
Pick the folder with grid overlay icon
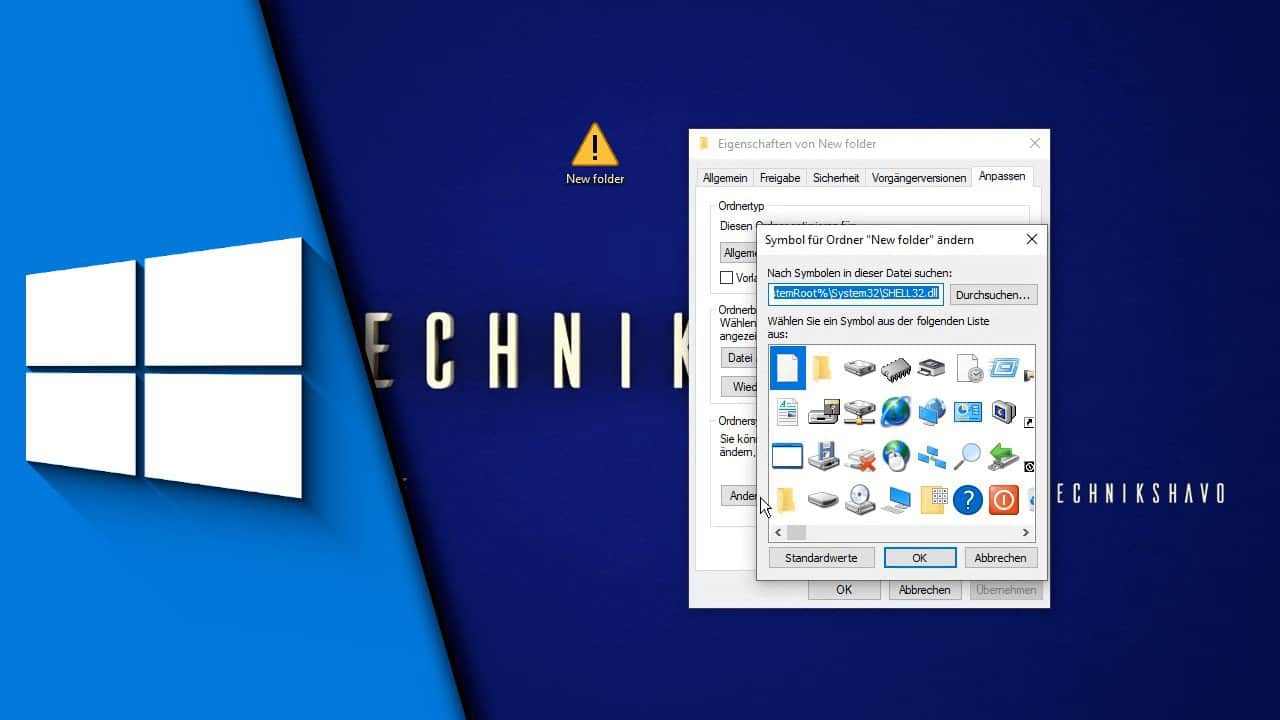coord(933,499)
